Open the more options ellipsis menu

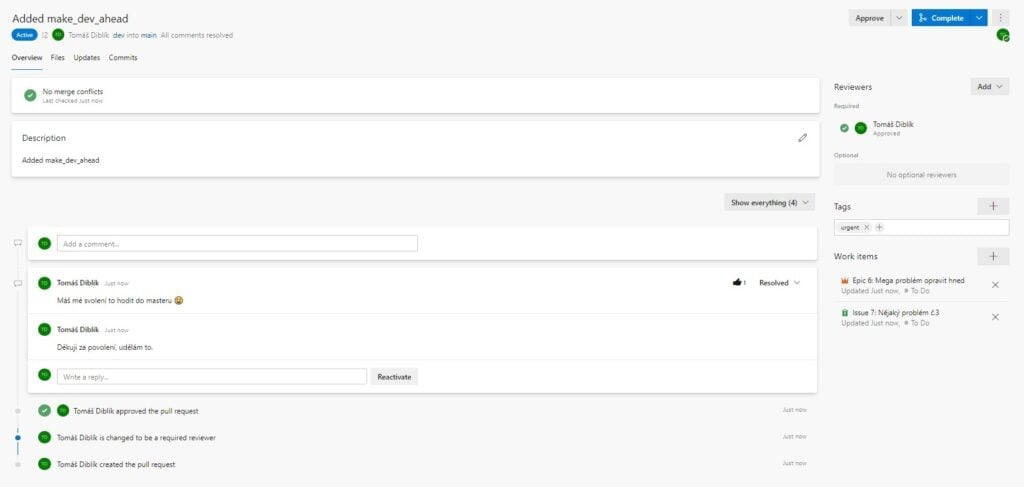(1001, 18)
